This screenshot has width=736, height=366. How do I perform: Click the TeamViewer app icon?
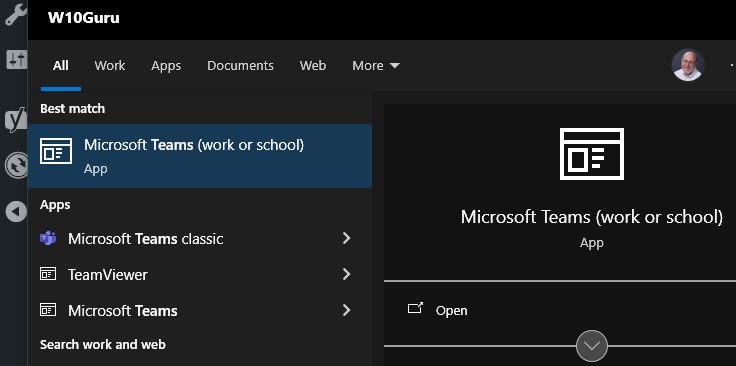pyautogui.click(x=48, y=274)
